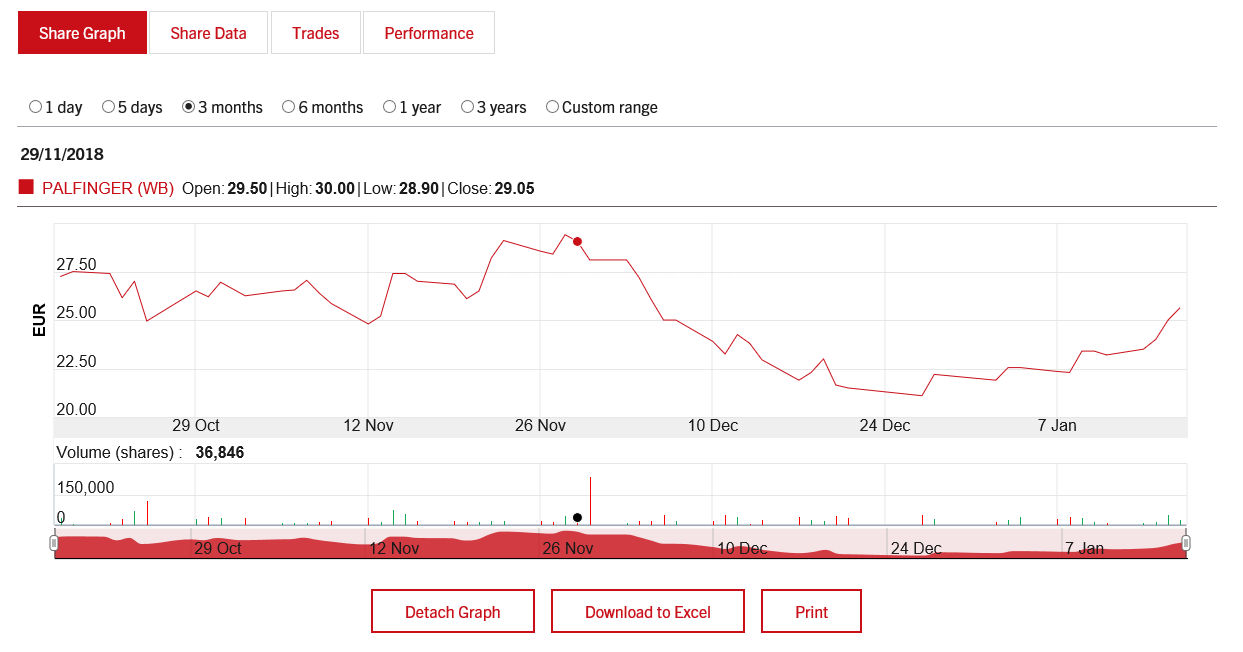Click the red PALFINGER legend square
The image size is (1243, 652).
24,187
